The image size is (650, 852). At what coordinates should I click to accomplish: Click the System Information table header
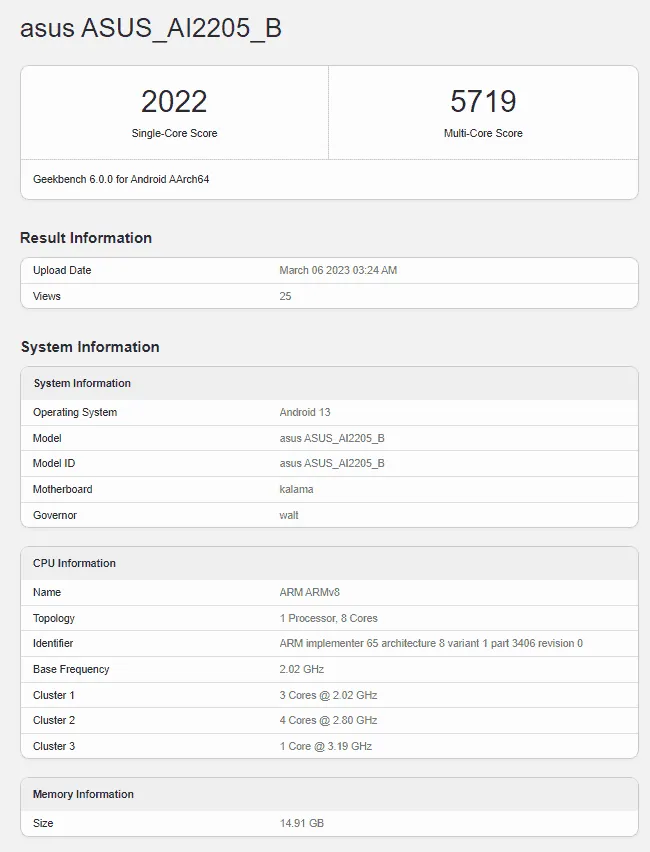(x=82, y=383)
